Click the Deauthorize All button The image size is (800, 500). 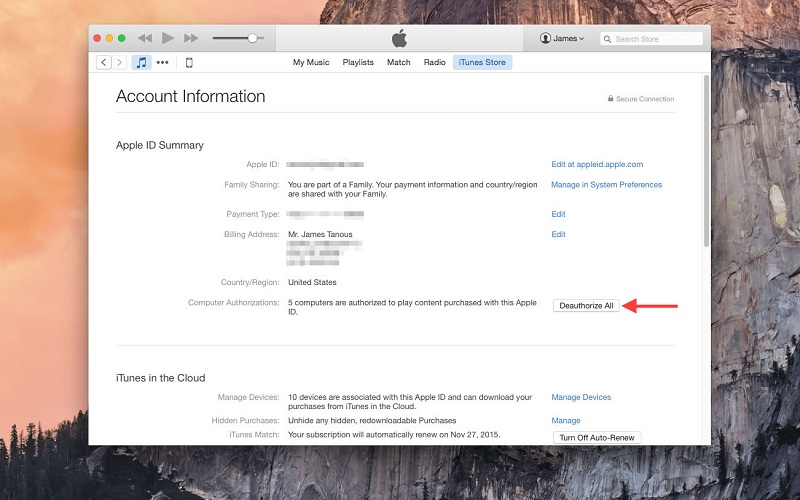coord(586,306)
